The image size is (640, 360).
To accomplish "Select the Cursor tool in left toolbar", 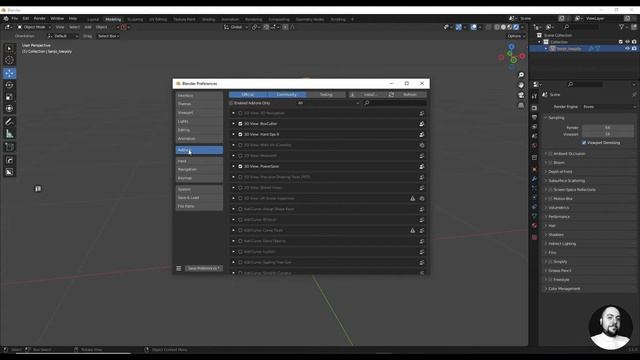I will 9,60.
